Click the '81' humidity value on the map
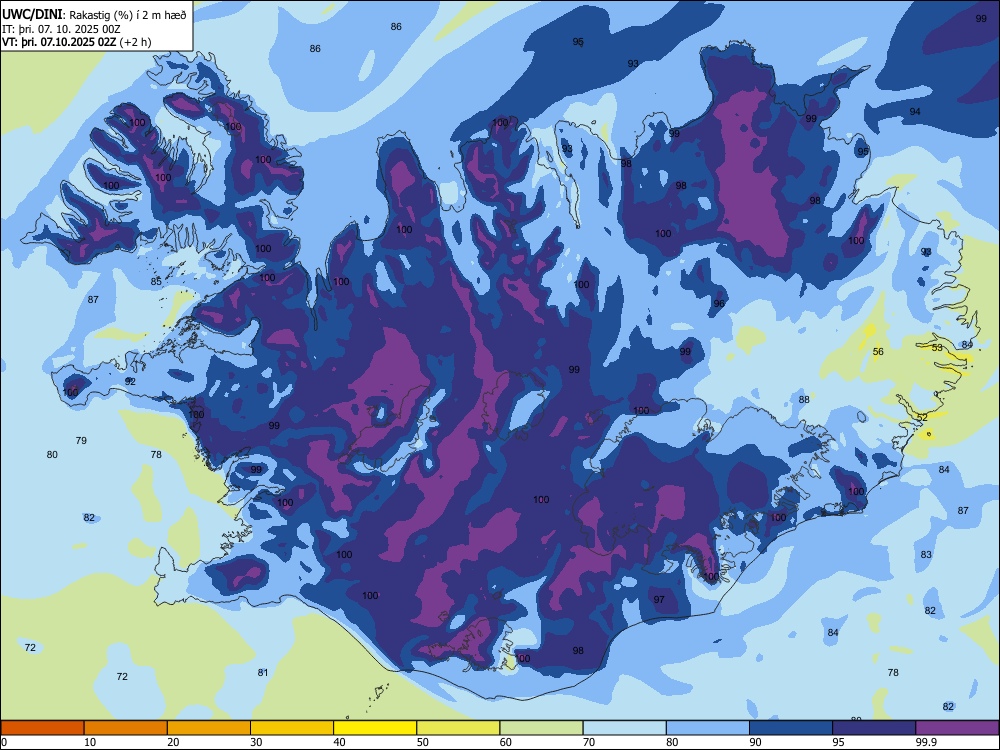 pyautogui.click(x=263, y=673)
